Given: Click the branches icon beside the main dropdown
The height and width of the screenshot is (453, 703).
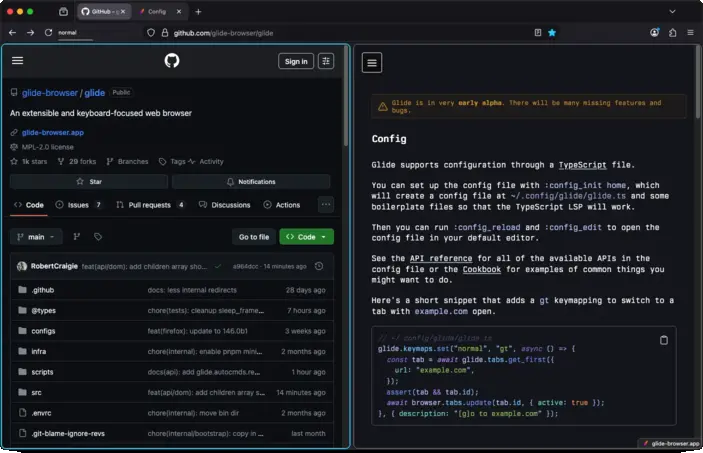Looking at the screenshot, I should click(x=77, y=237).
